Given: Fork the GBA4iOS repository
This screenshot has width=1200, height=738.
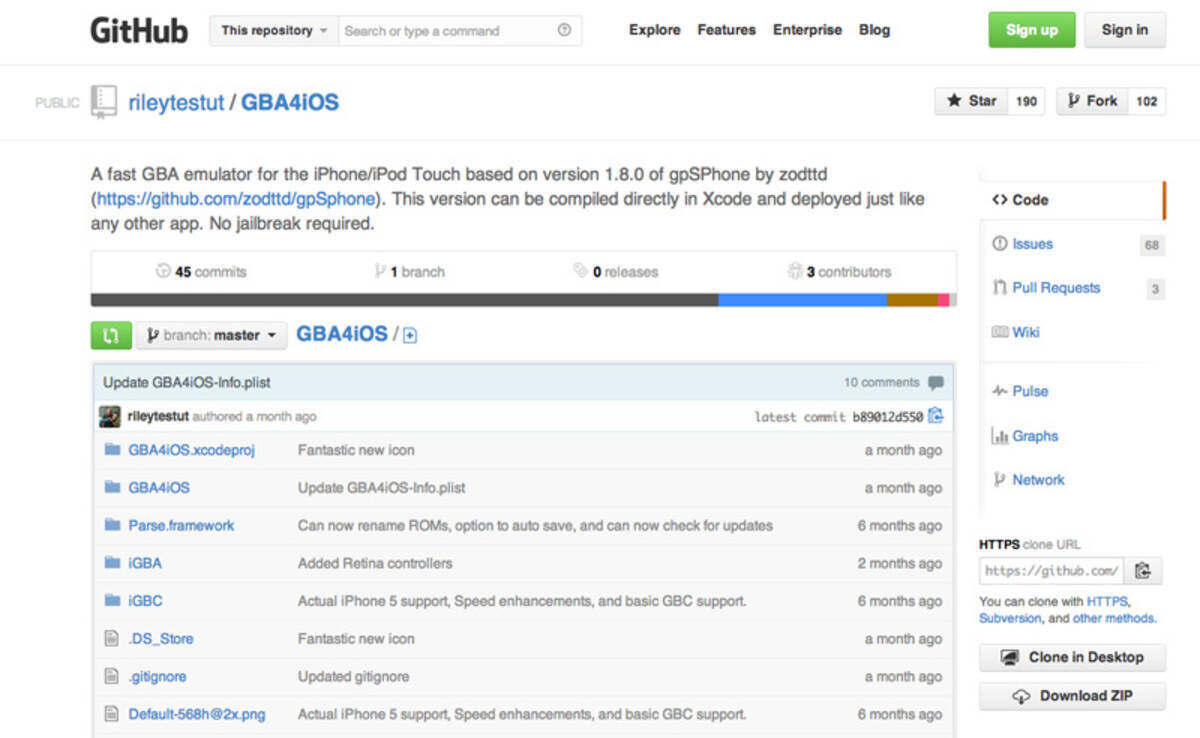Looking at the screenshot, I should point(1092,101).
